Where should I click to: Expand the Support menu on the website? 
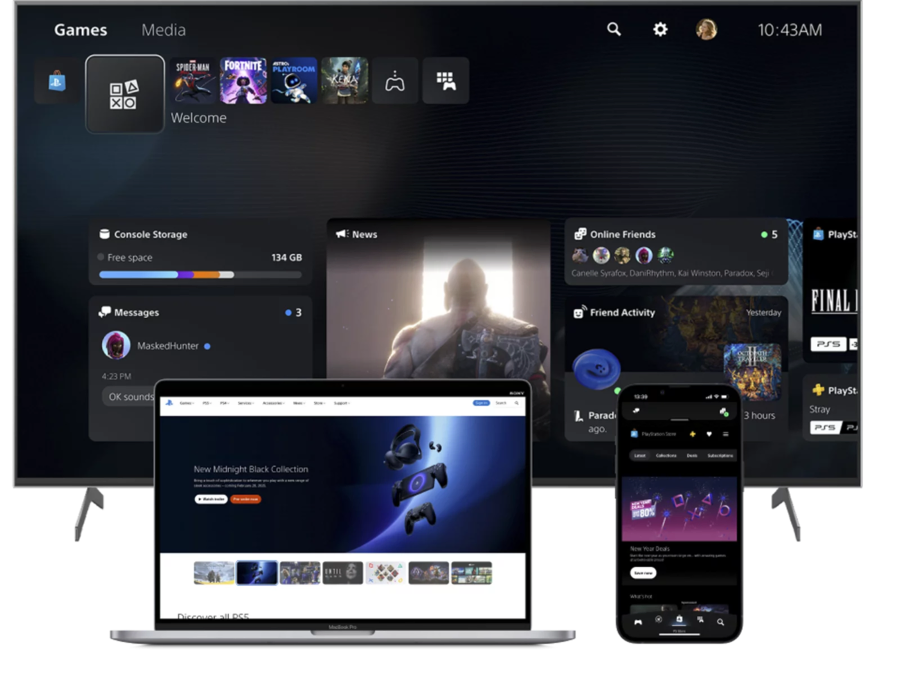point(341,402)
